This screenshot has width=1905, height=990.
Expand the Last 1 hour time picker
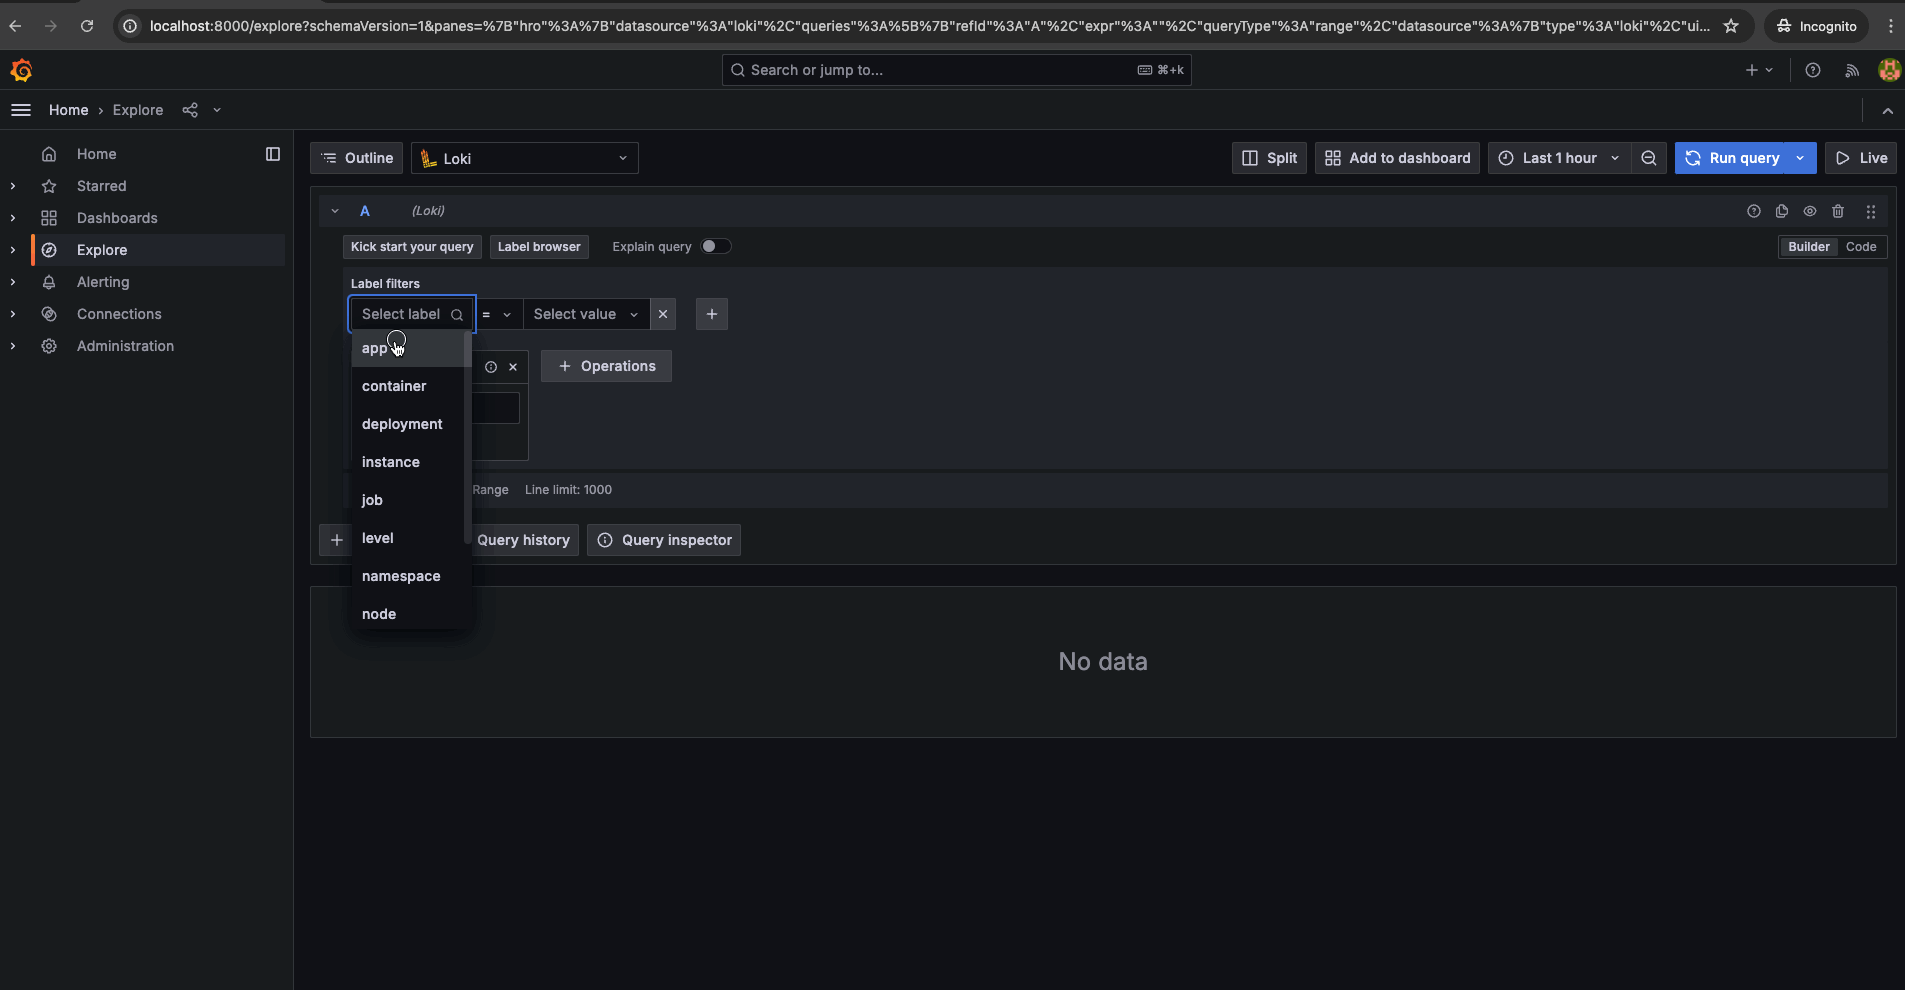click(1558, 158)
